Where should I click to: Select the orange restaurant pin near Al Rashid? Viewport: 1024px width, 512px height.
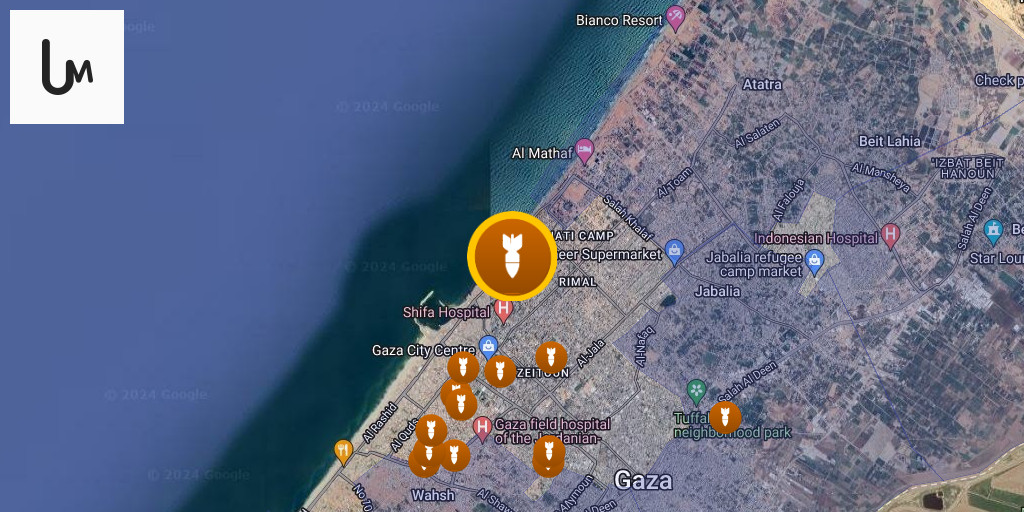tap(344, 452)
